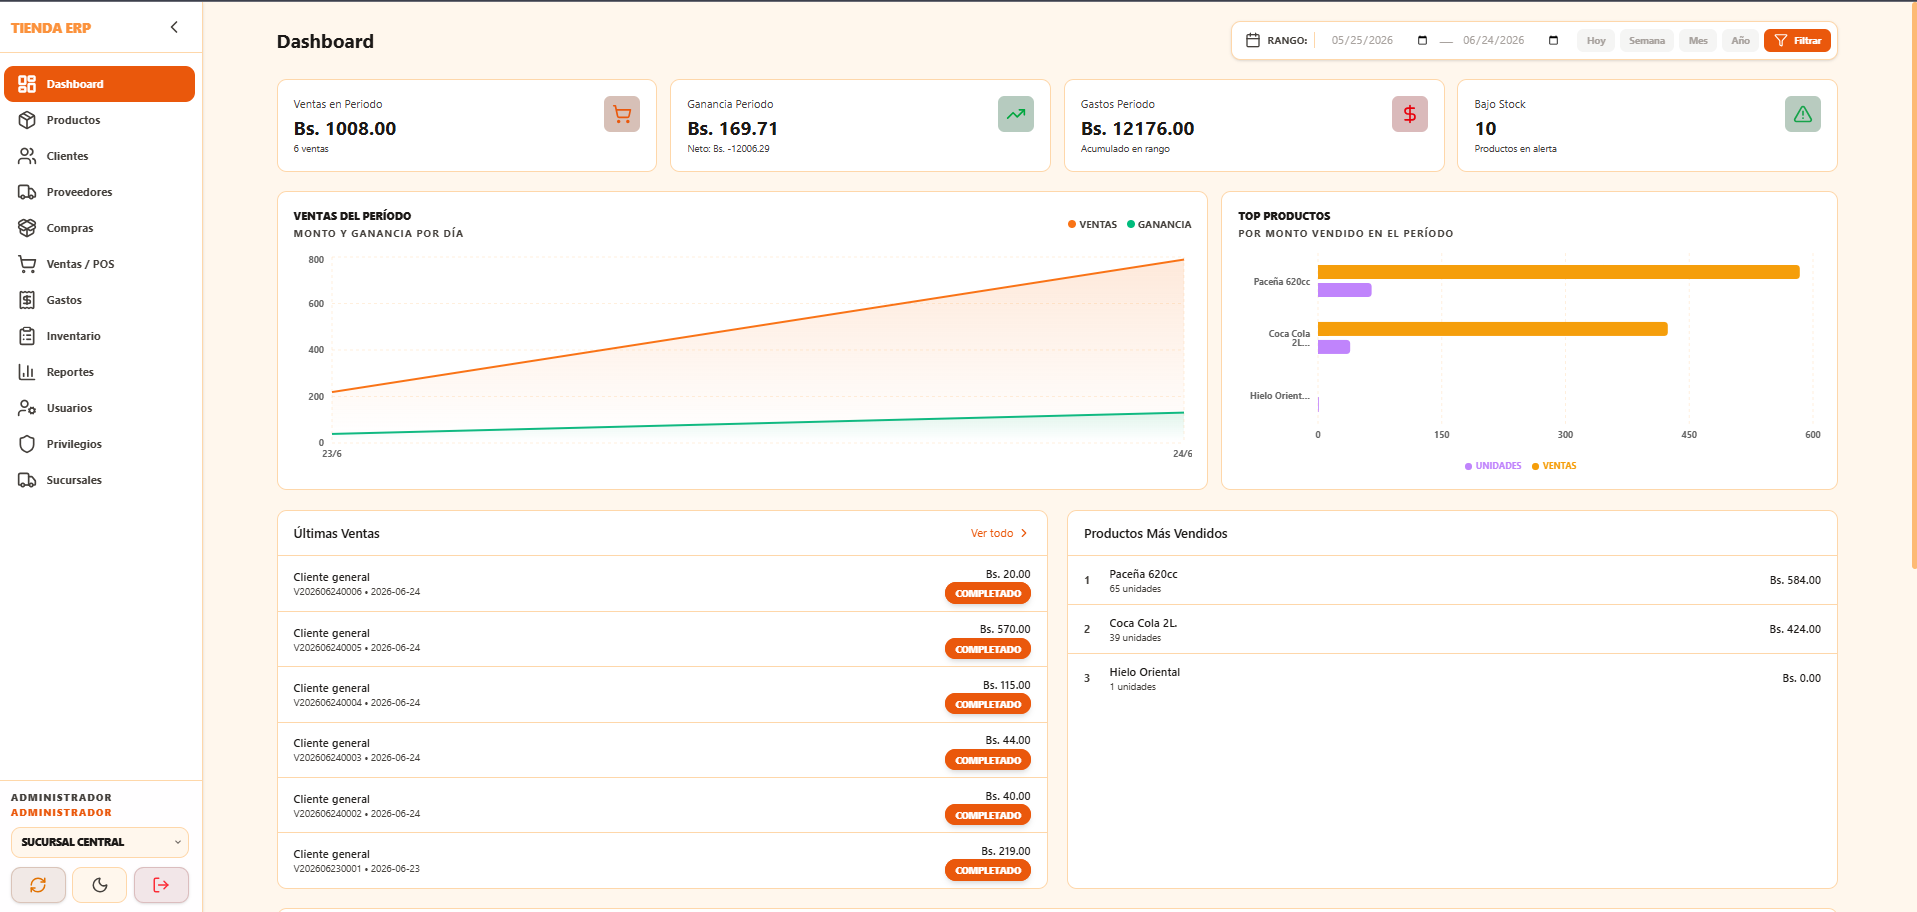Click the Productos box icon
The image size is (1917, 912).
(27, 120)
